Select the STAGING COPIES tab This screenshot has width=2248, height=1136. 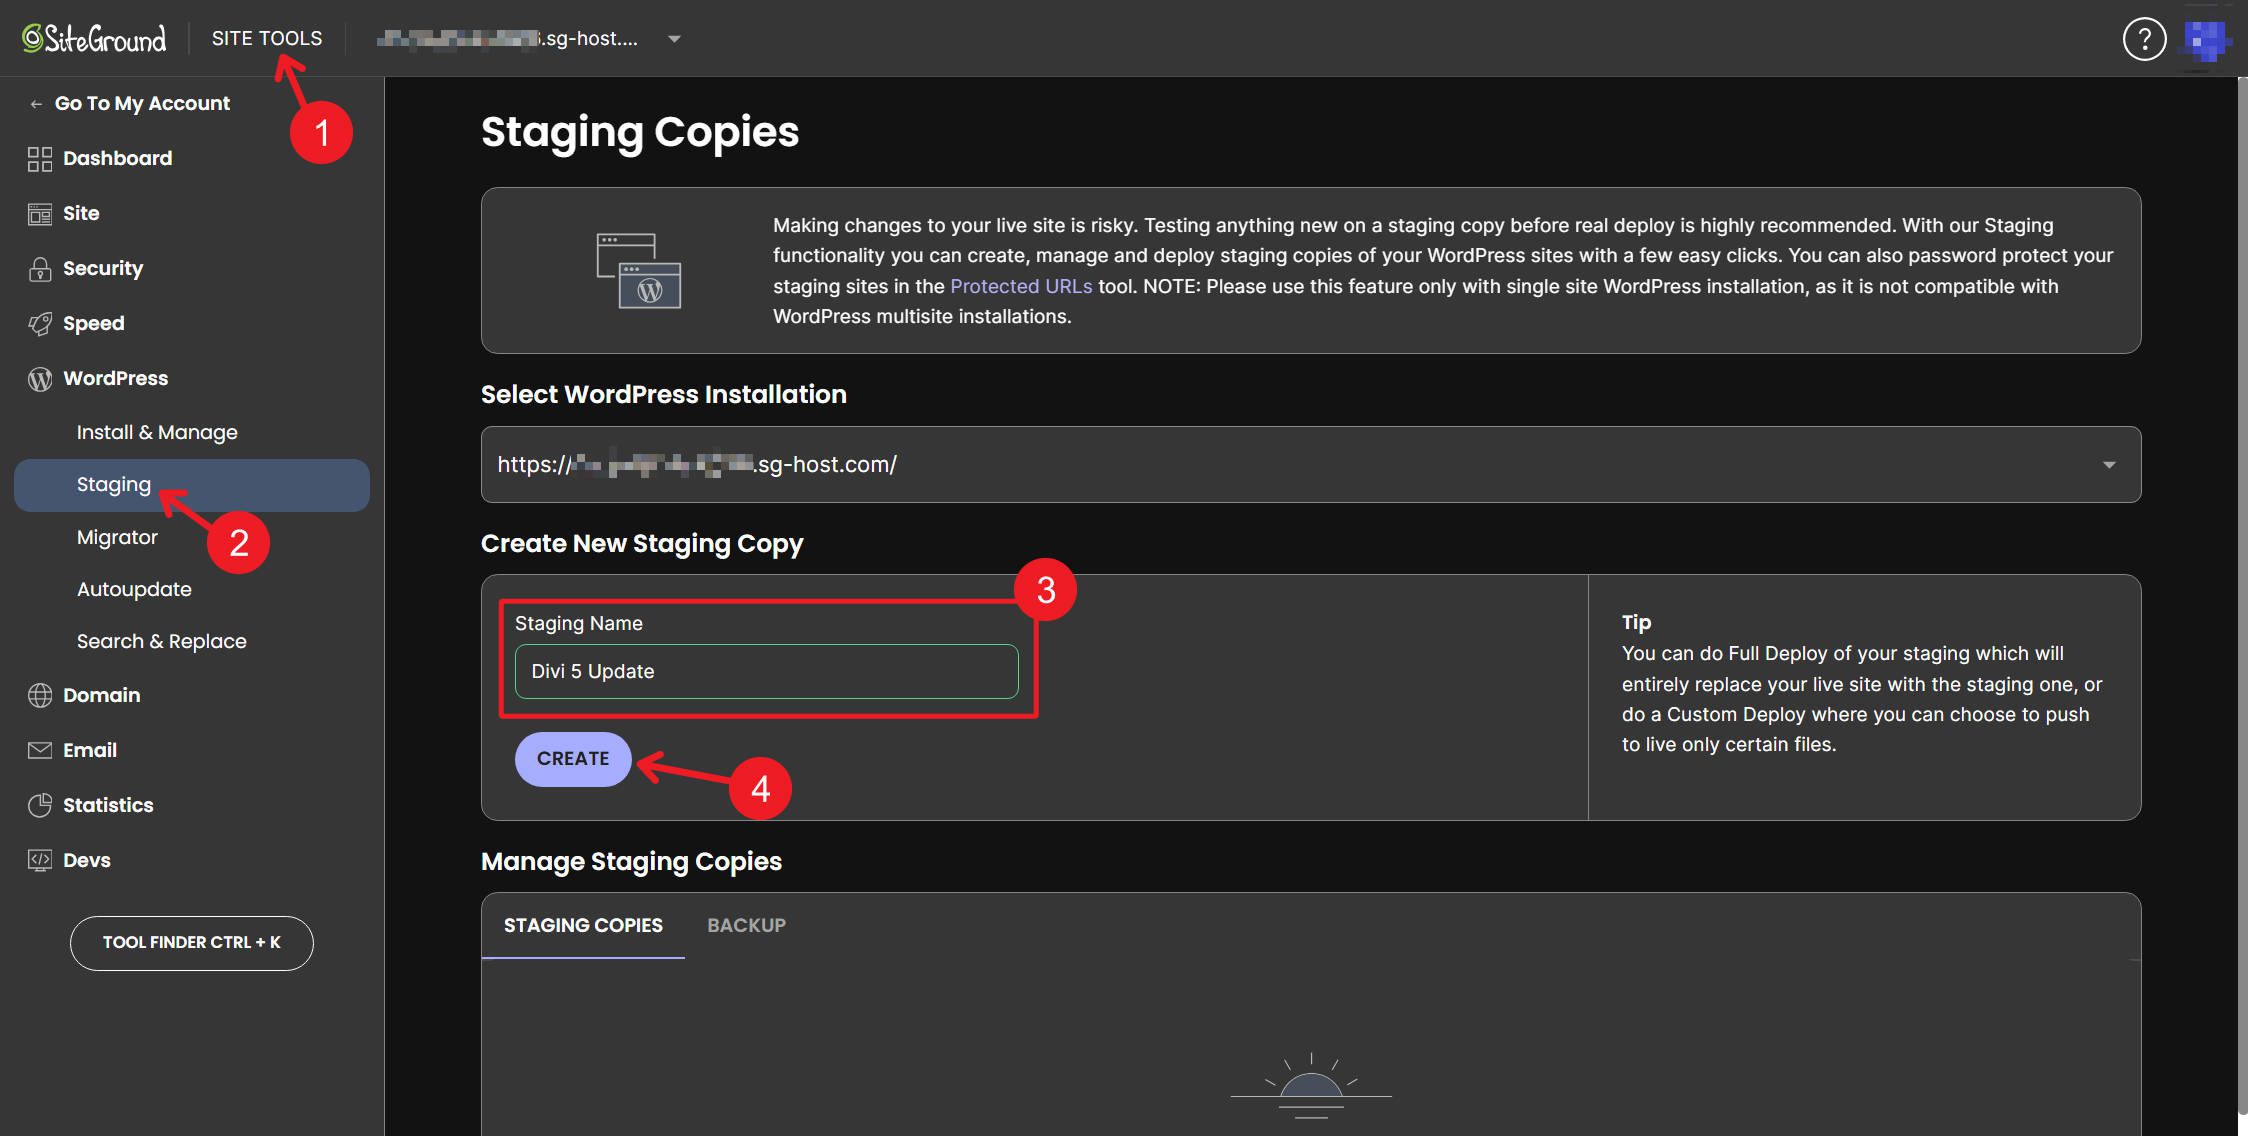coord(583,925)
